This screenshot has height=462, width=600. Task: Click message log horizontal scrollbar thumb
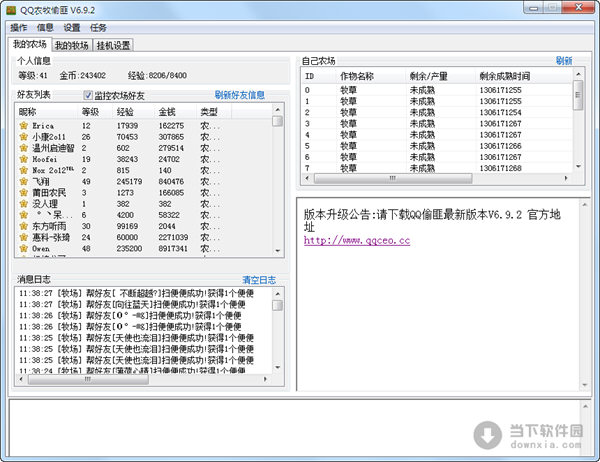[x=88, y=379]
